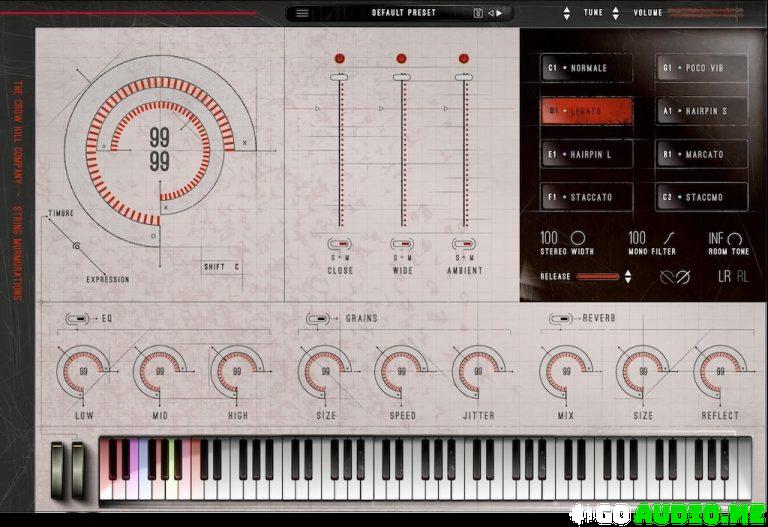Click the stepper arrows right of Tune

pos(616,13)
